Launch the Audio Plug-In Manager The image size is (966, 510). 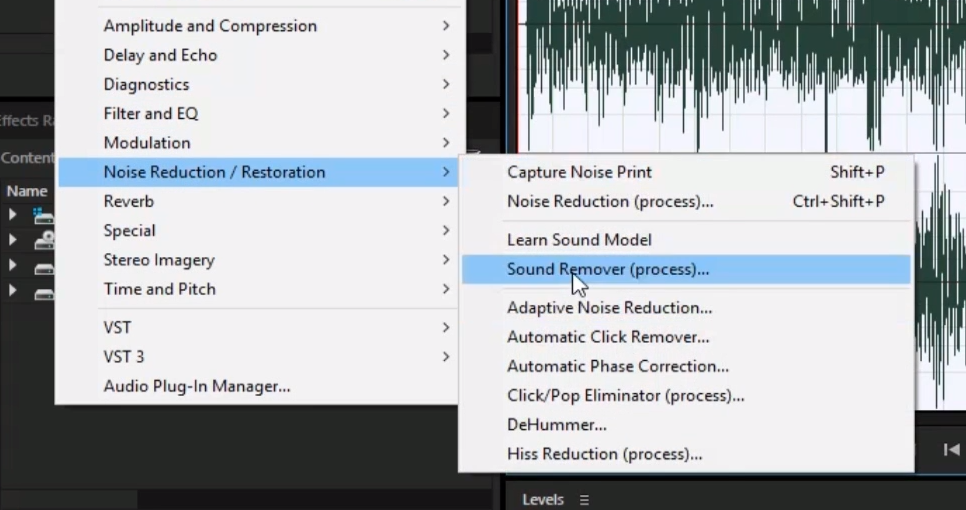point(197,386)
